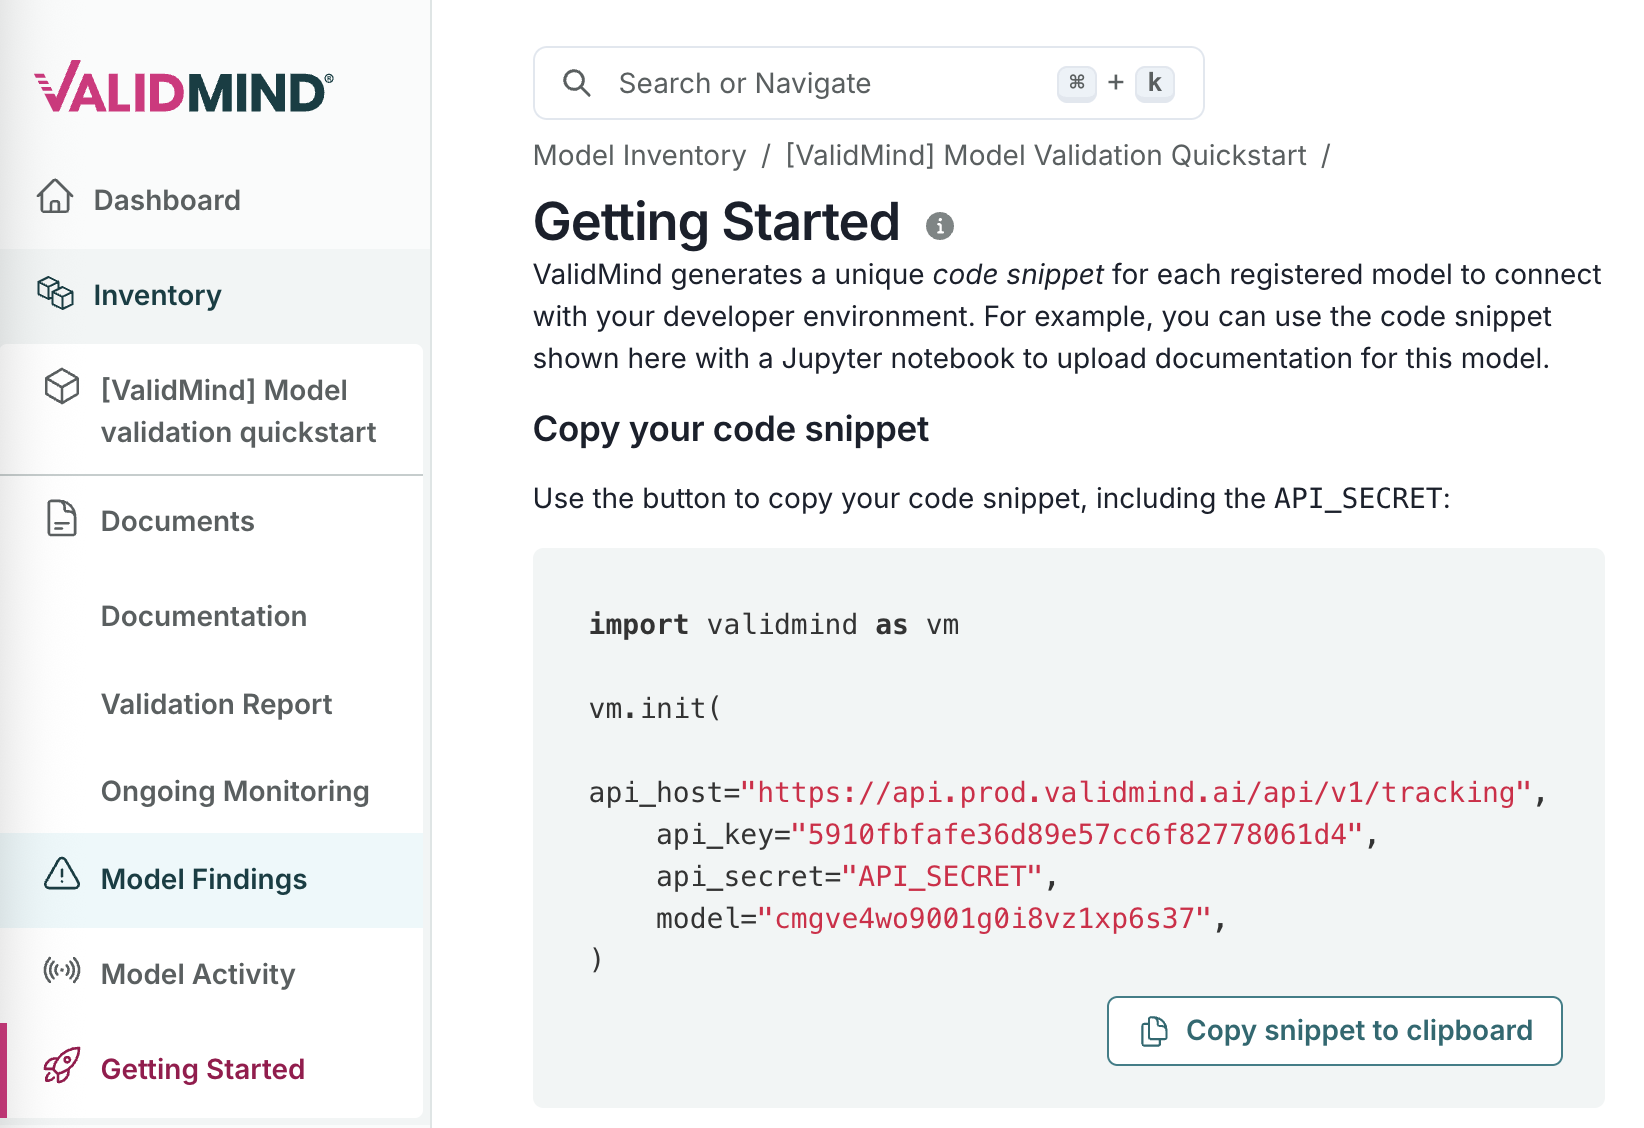Click the Model Inventory breadcrumb link
Image resolution: width=1644 pixels, height=1128 pixels.
639,155
